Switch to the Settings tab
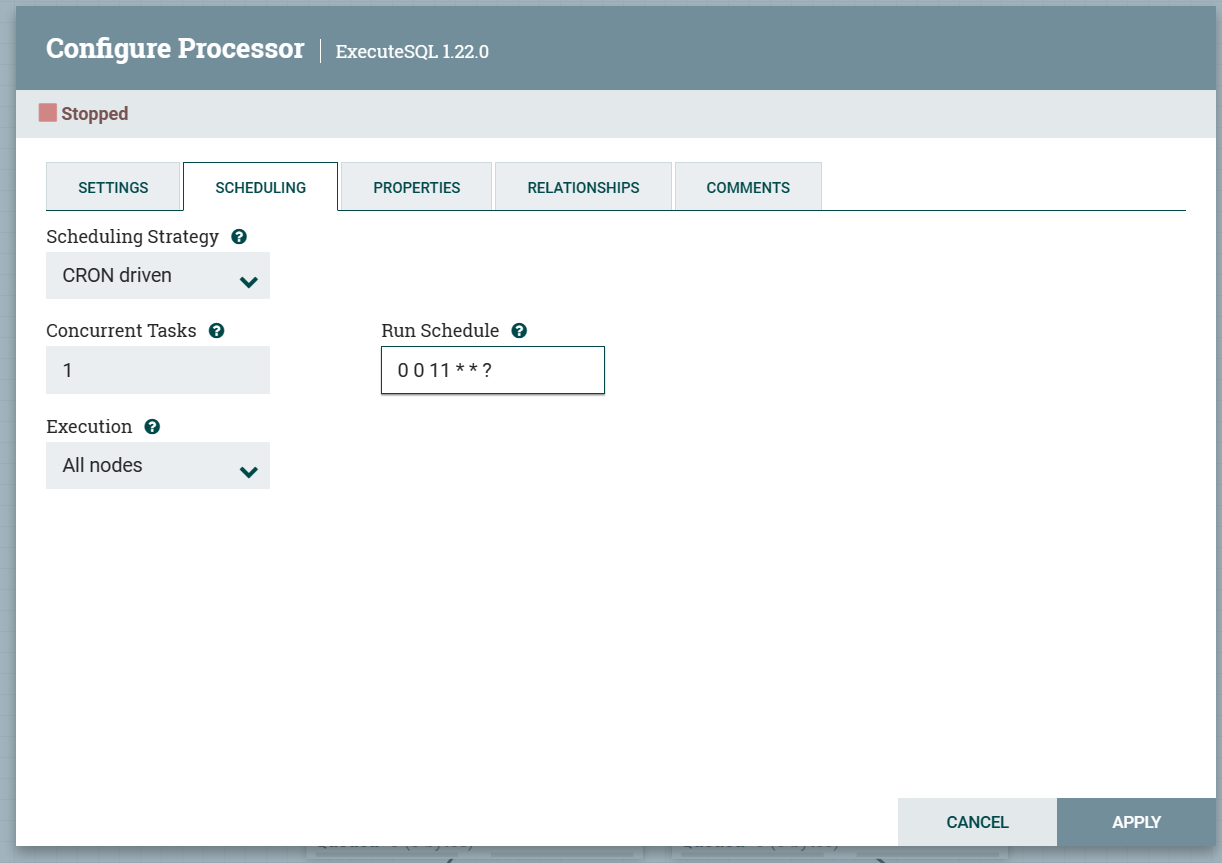 click(x=113, y=187)
